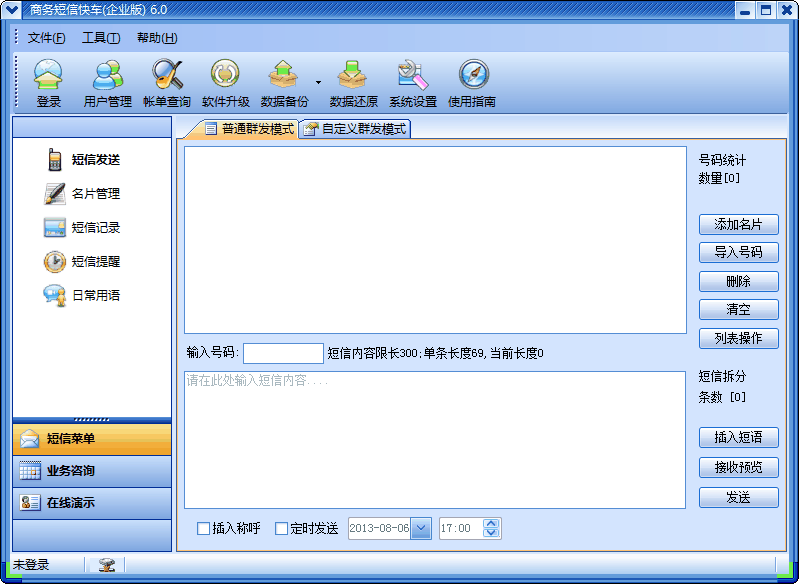Viewport: 799px width, 584px height.
Task: Open 短信提醒 SMS reminders
Action: [83, 261]
